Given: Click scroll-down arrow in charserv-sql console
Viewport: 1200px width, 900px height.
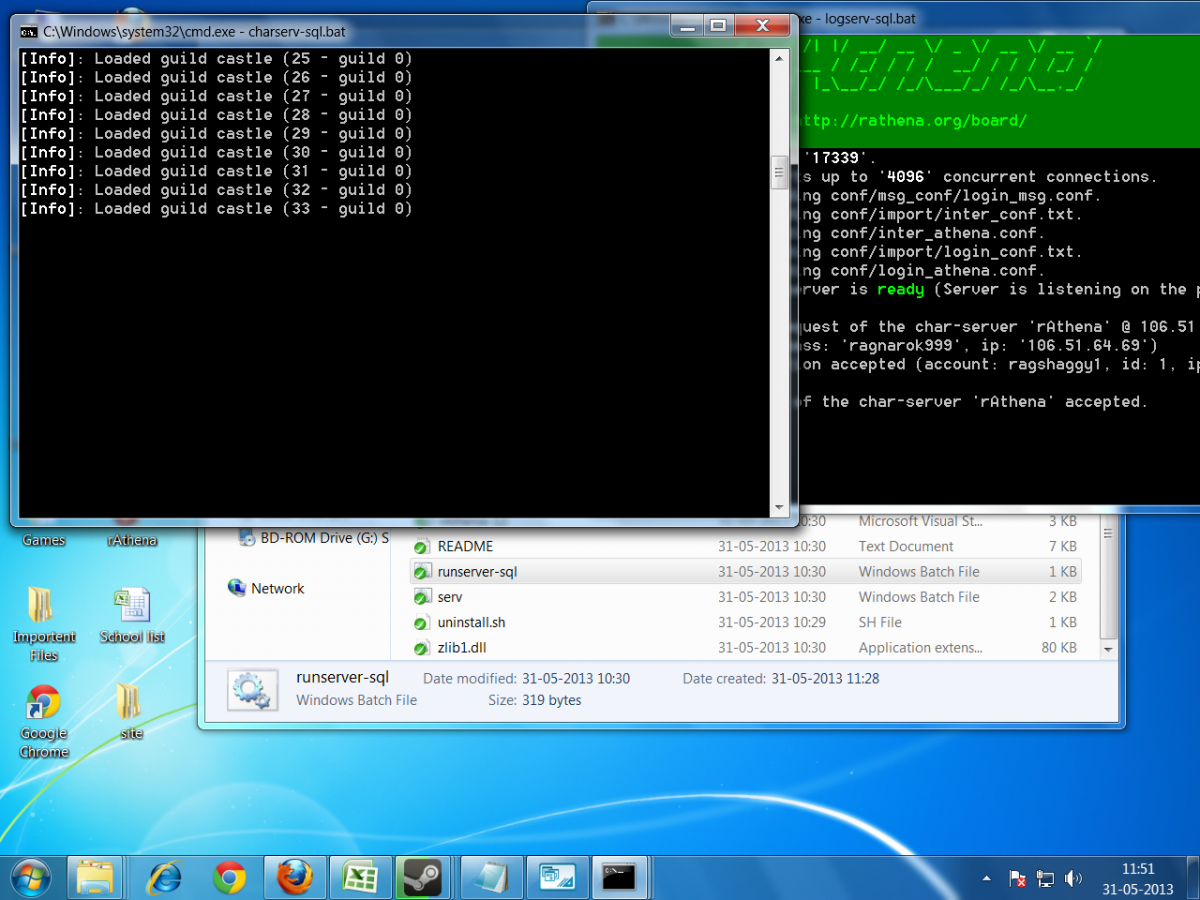Looking at the screenshot, I should pos(779,509).
